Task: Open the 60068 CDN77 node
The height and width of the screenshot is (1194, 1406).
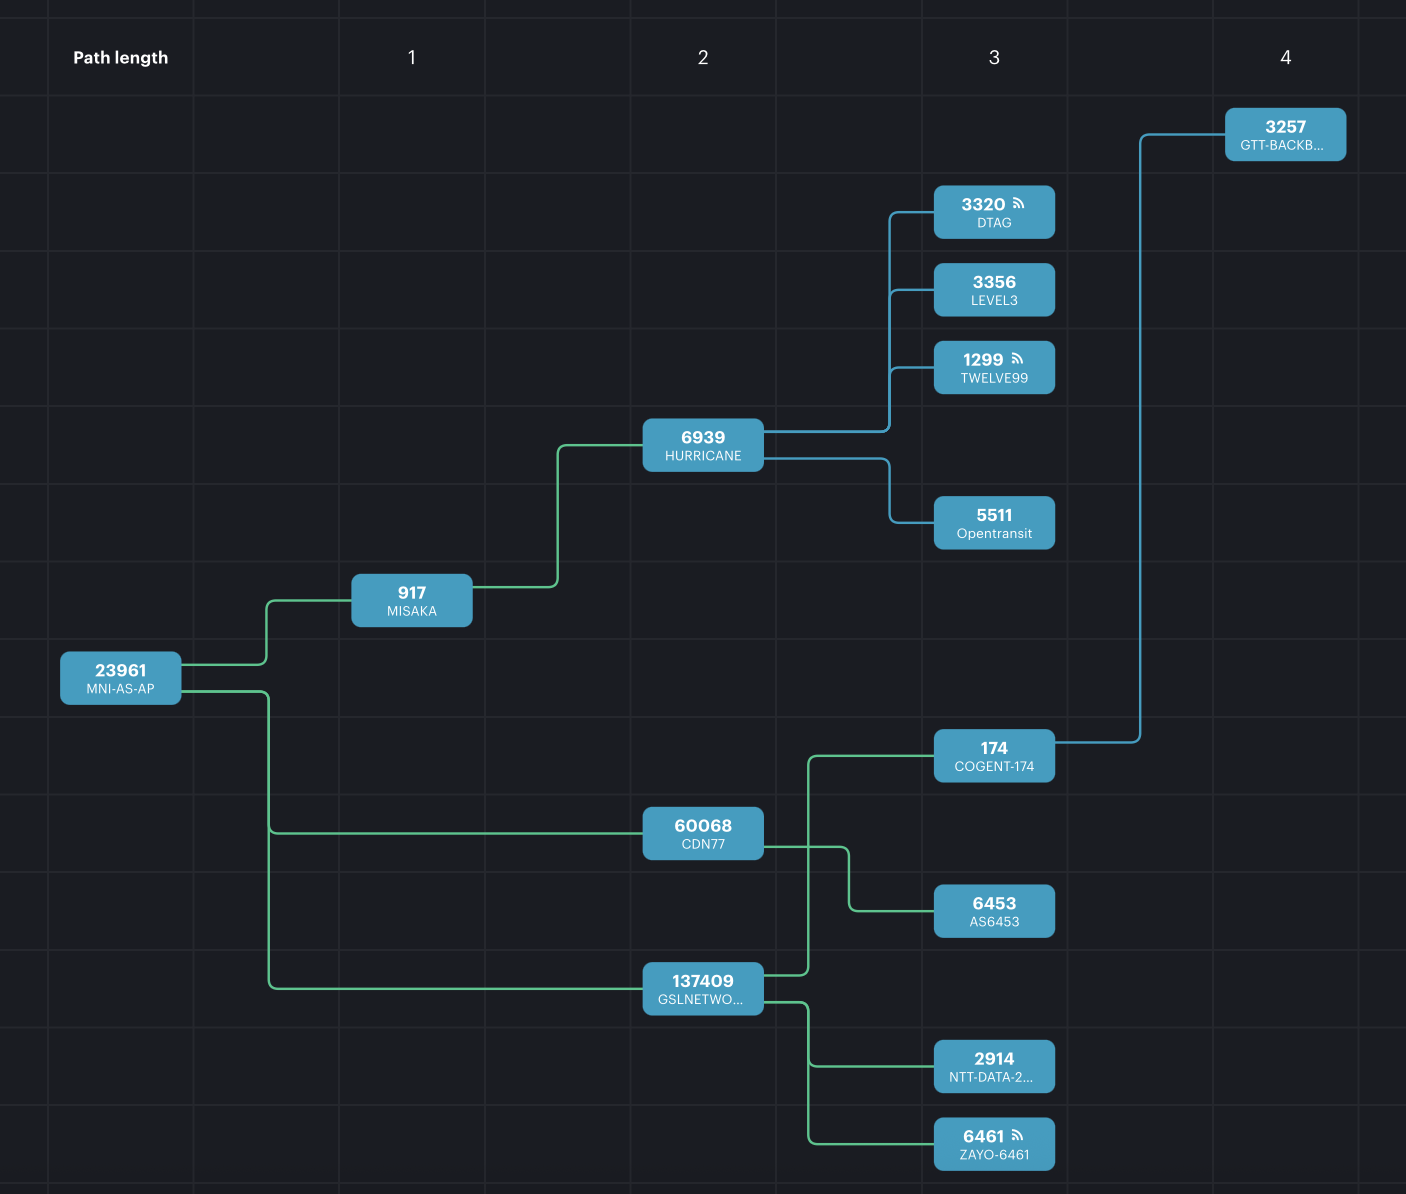Action: tap(702, 833)
